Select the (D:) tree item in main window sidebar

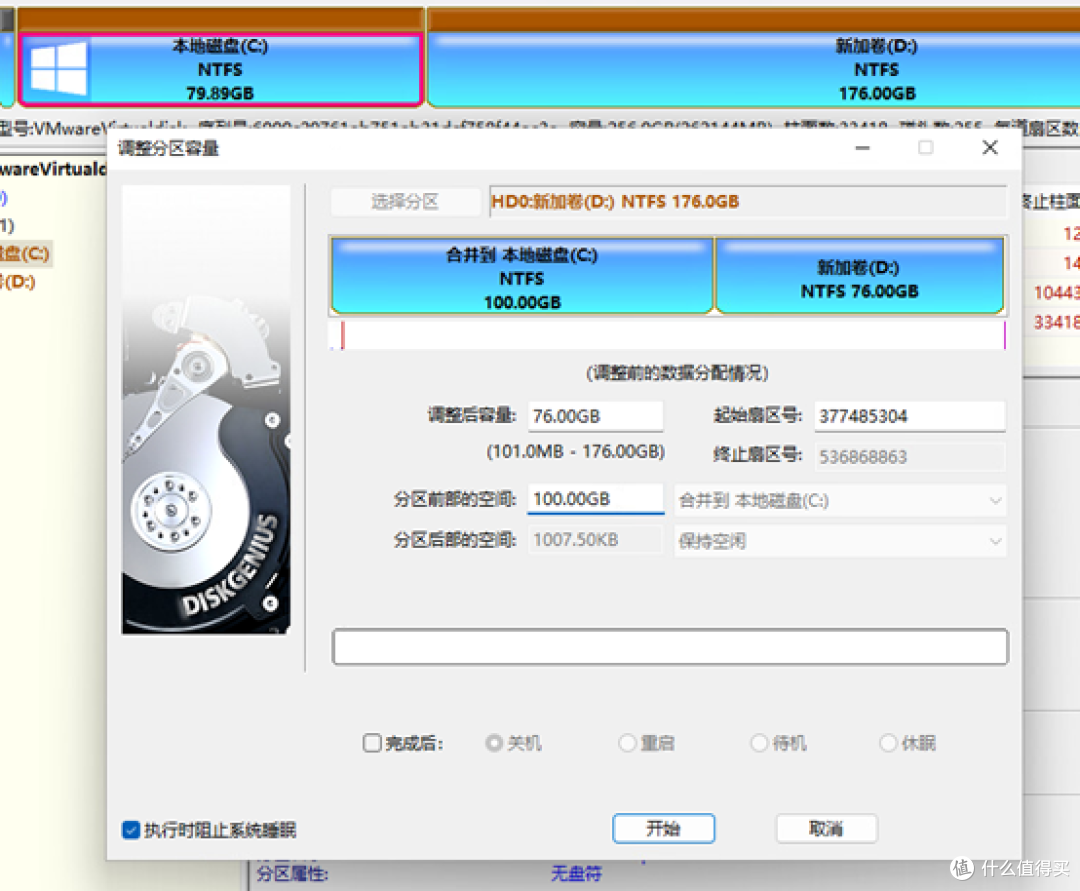click(18, 282)
